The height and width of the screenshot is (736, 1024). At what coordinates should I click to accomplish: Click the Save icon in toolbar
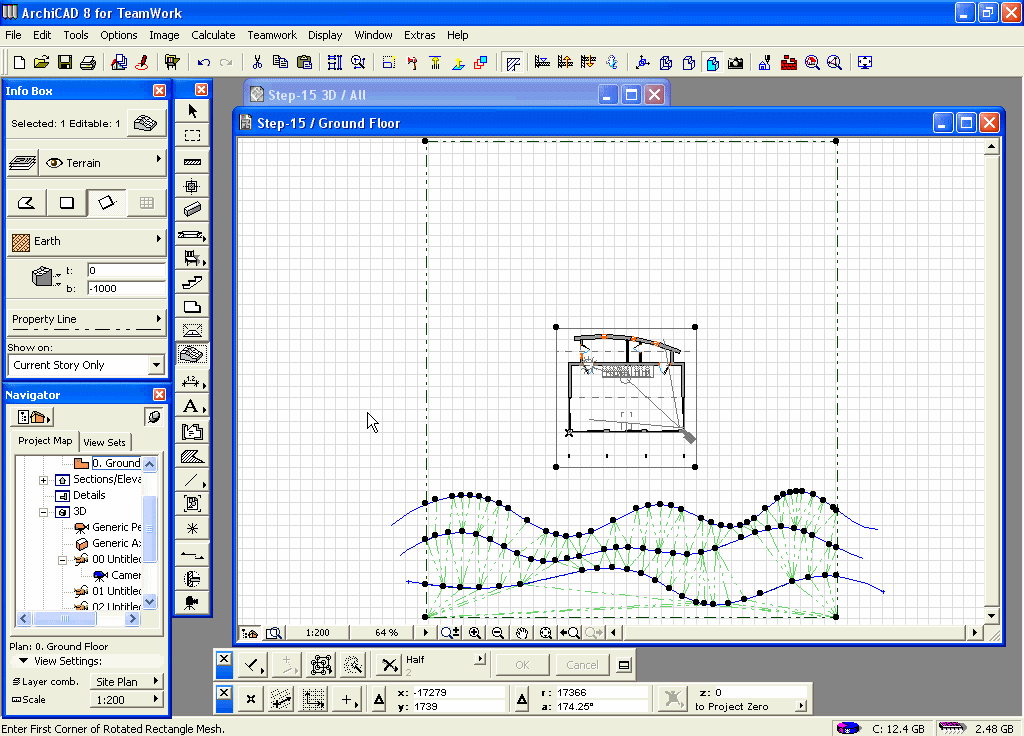click(65, 62)
